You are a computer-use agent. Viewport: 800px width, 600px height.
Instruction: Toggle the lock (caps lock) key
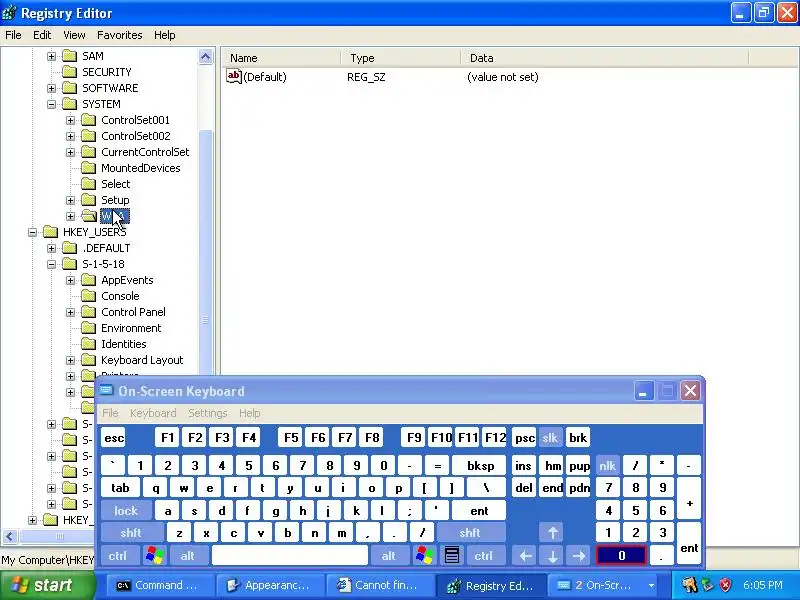coord(126,511)
